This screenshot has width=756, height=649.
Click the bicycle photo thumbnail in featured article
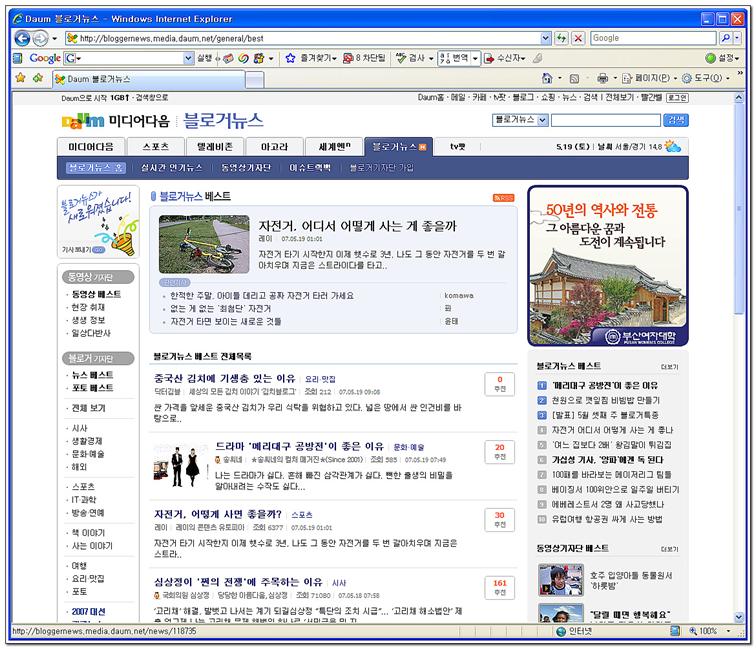[204, 244]
